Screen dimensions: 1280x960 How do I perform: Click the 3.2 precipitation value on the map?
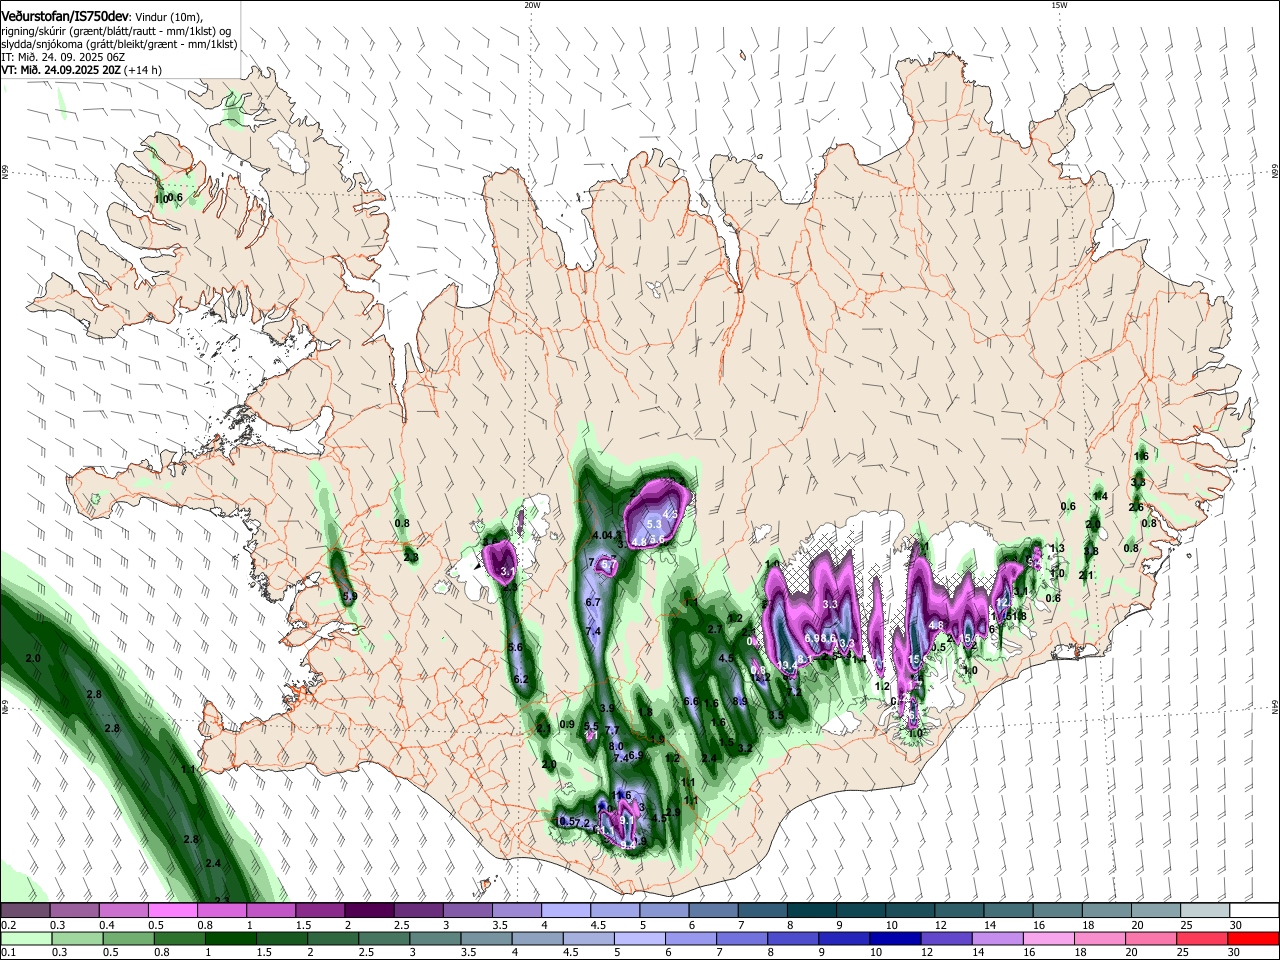(x=745, y=747)
